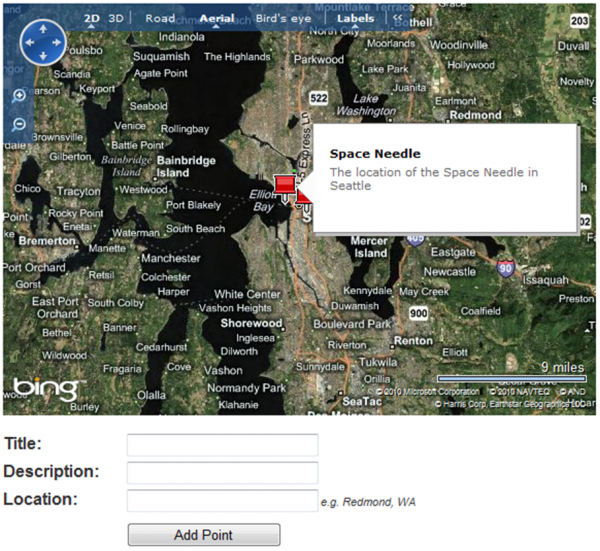Toggle map Labels on or off
The height and width of the screenshot is (551, 600).
355,18
